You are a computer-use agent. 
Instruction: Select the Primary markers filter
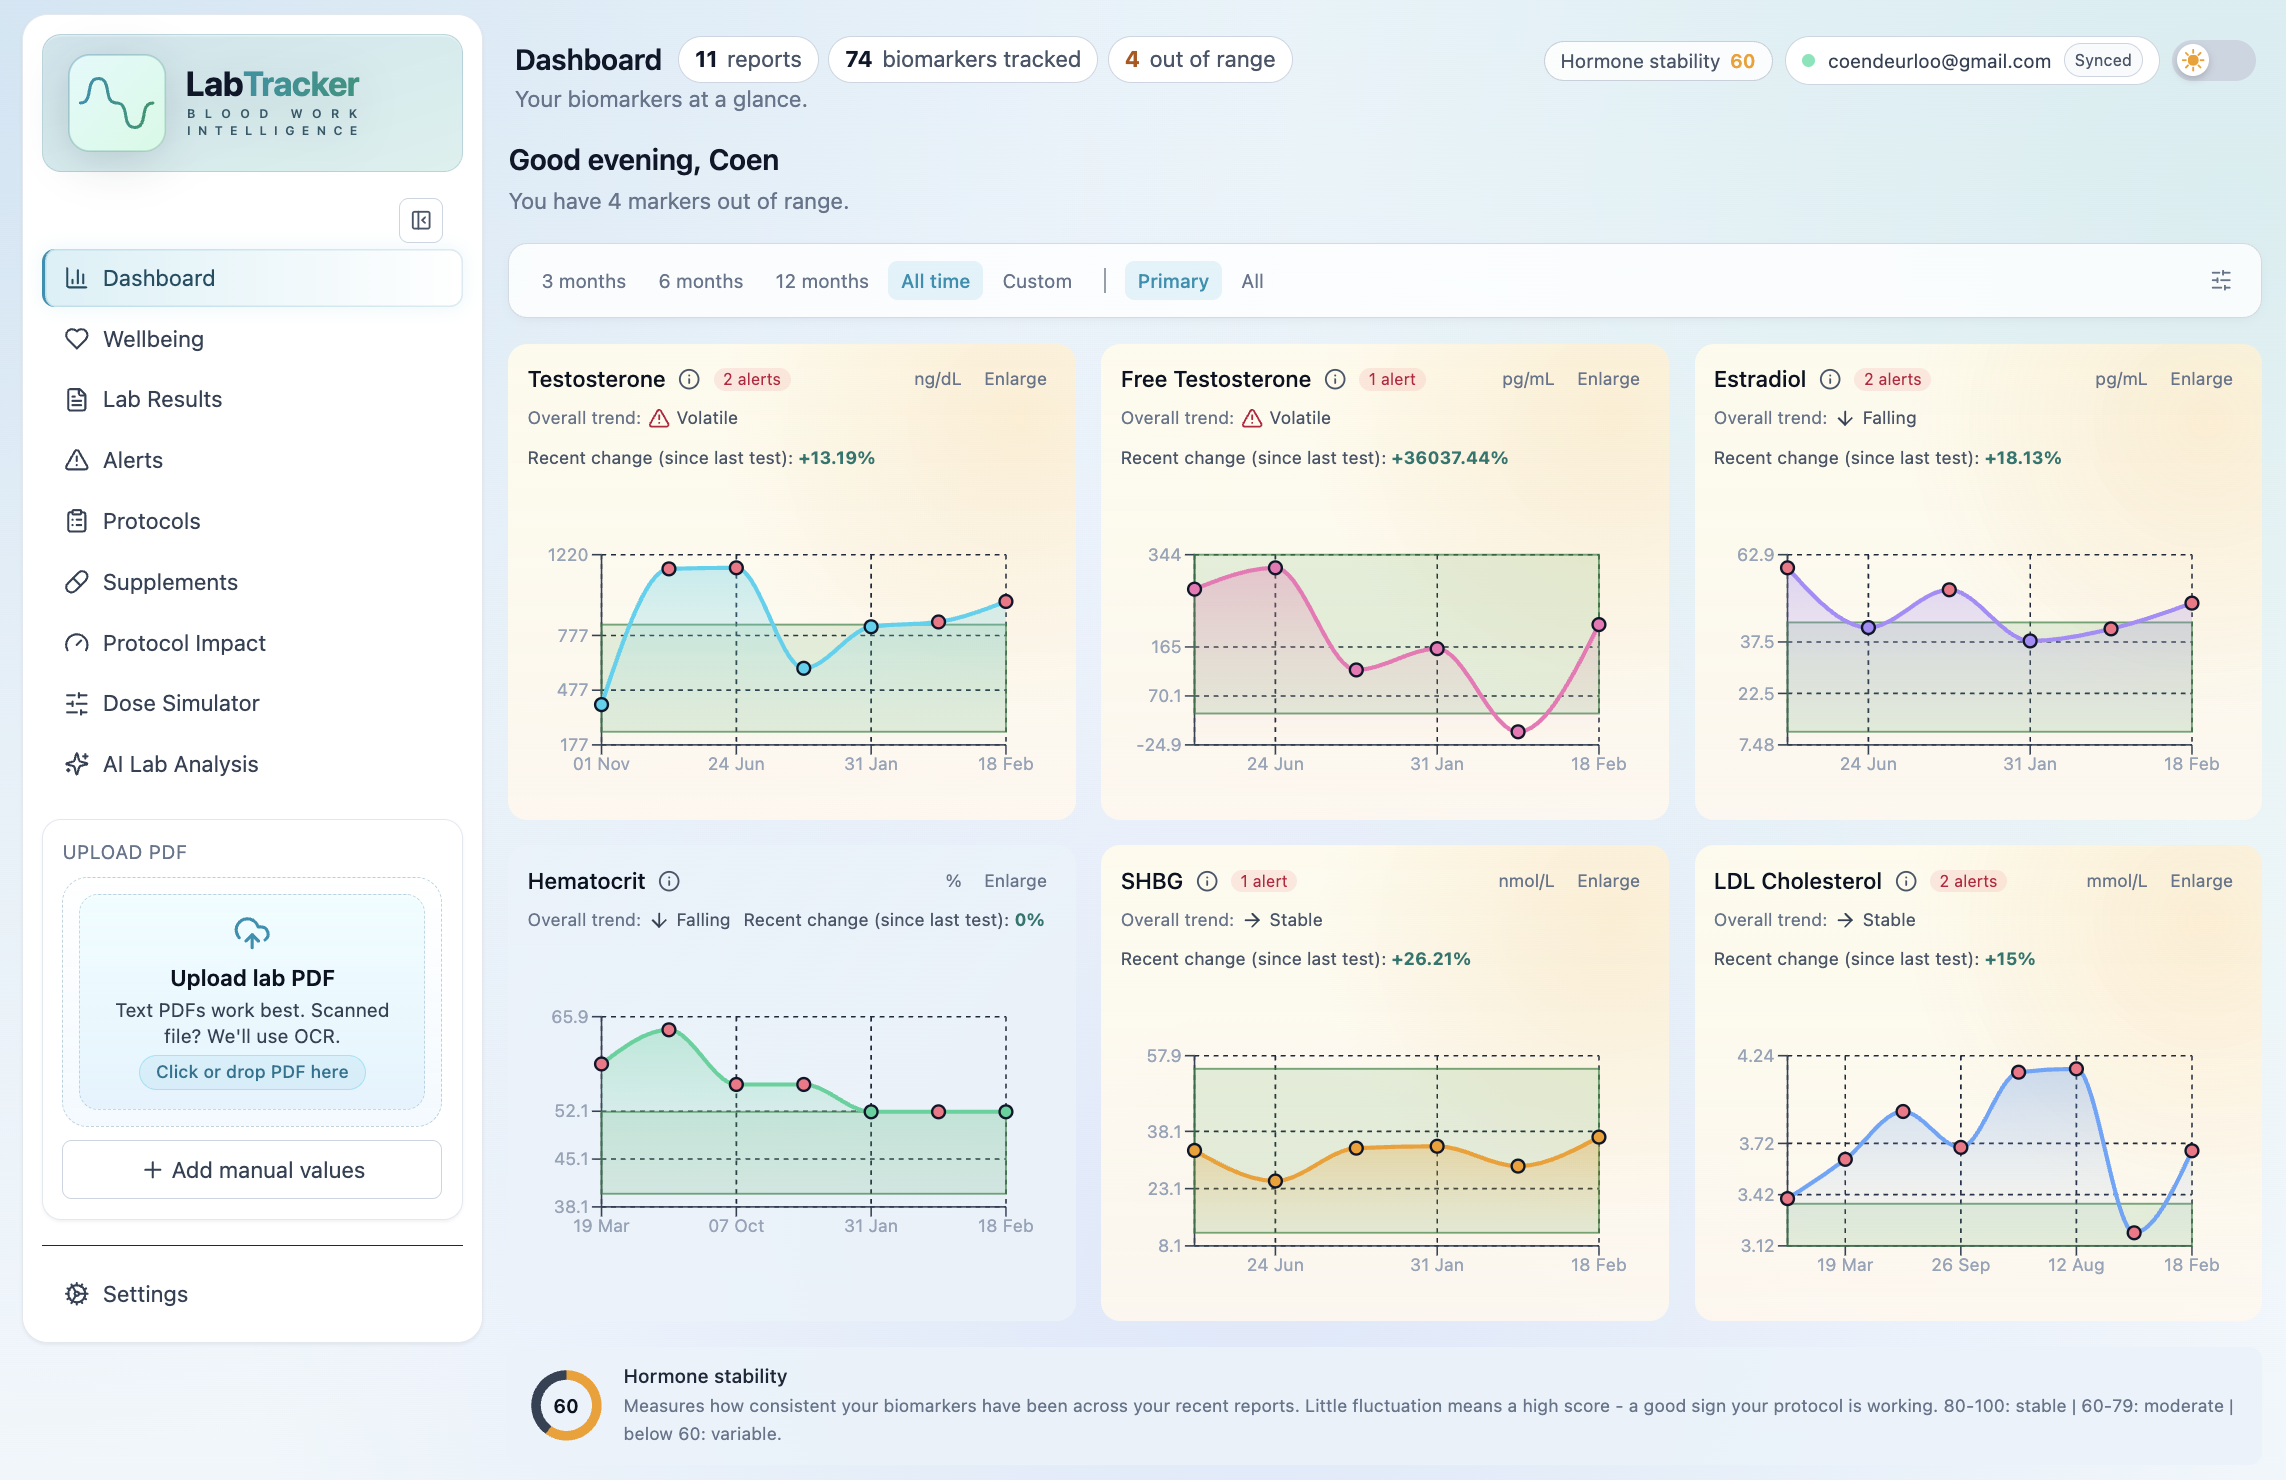(1172, 281)
